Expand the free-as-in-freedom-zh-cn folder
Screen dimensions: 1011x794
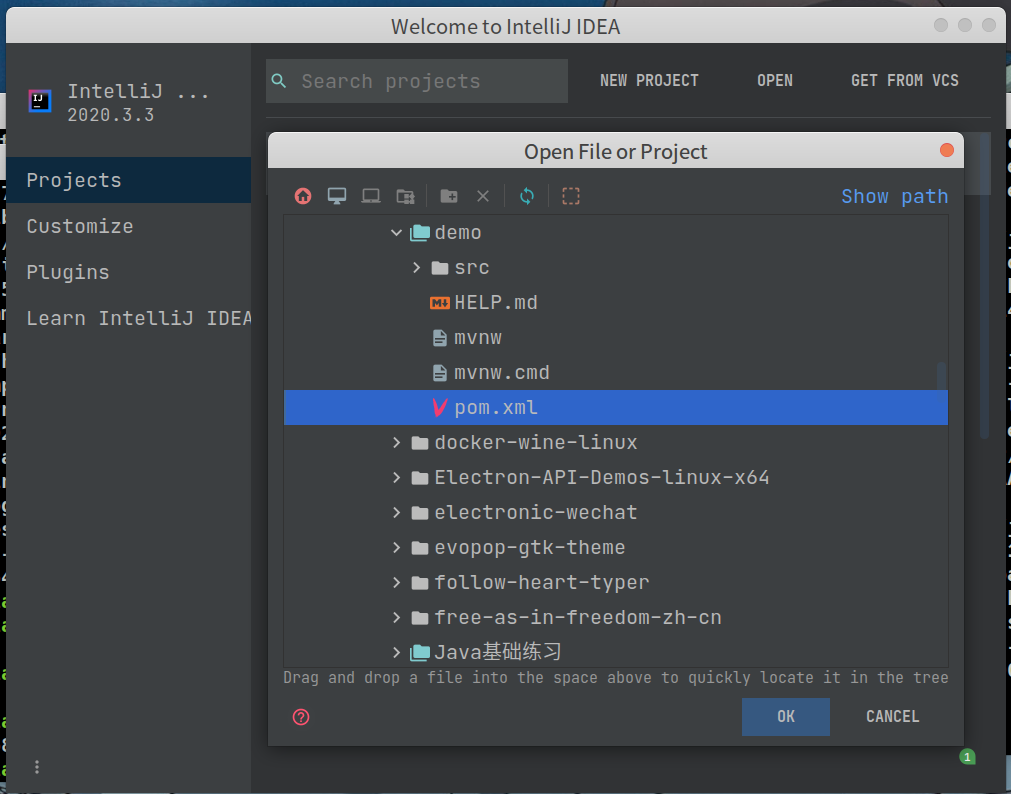pyautogui.click(x=397, y=617)
